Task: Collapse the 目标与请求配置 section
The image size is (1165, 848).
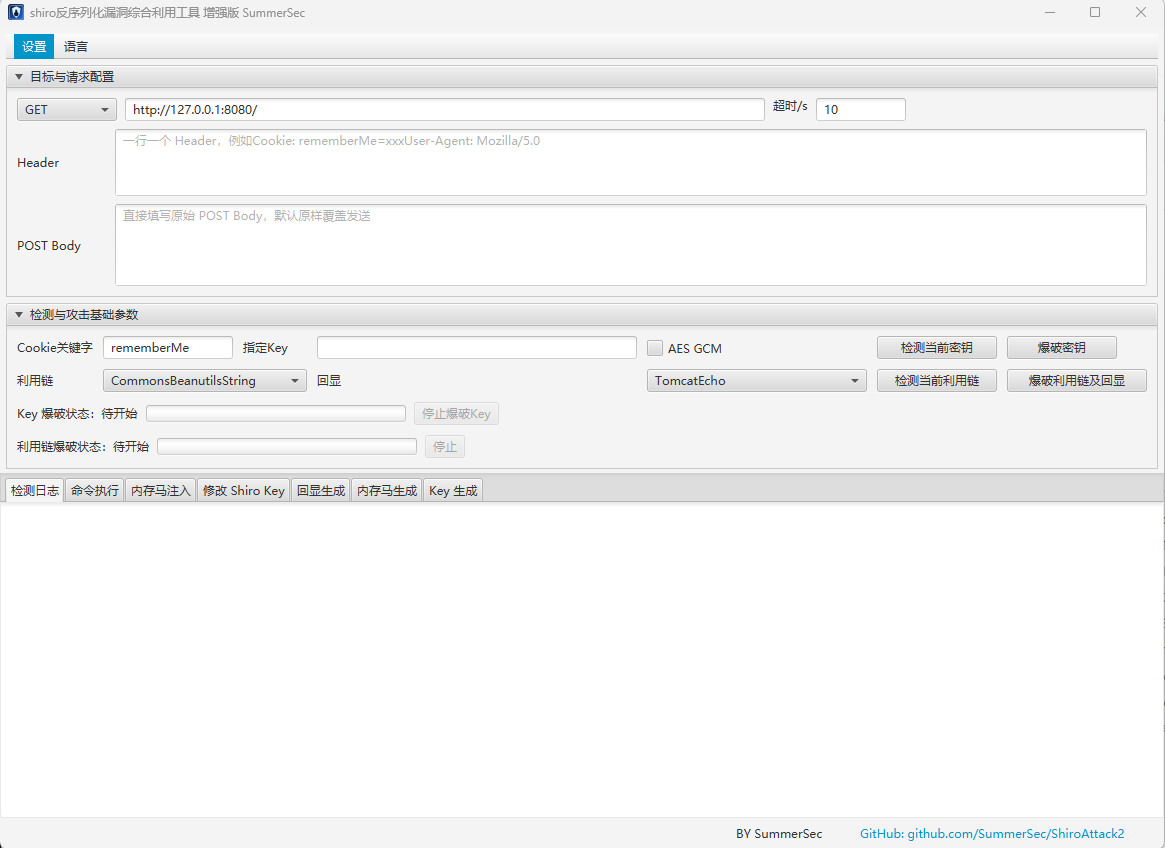Action: [x=19, y=77]
